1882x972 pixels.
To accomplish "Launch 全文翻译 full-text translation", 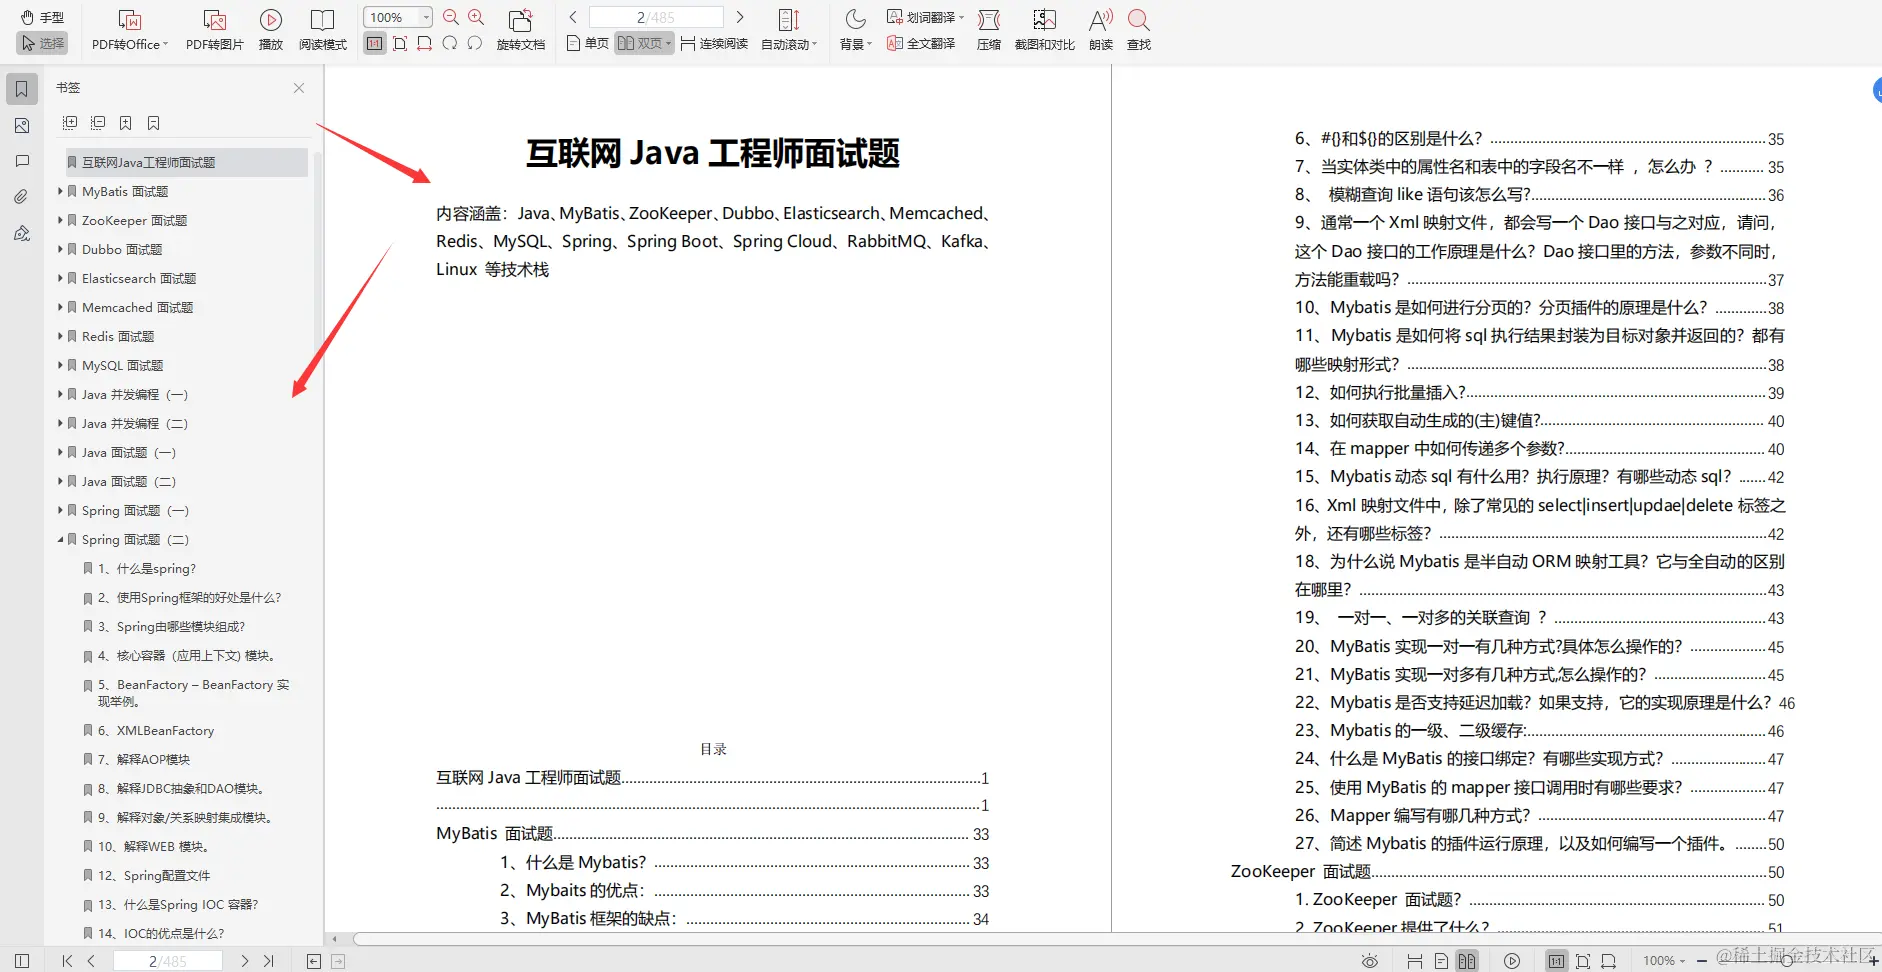I will tap(921, 43).
